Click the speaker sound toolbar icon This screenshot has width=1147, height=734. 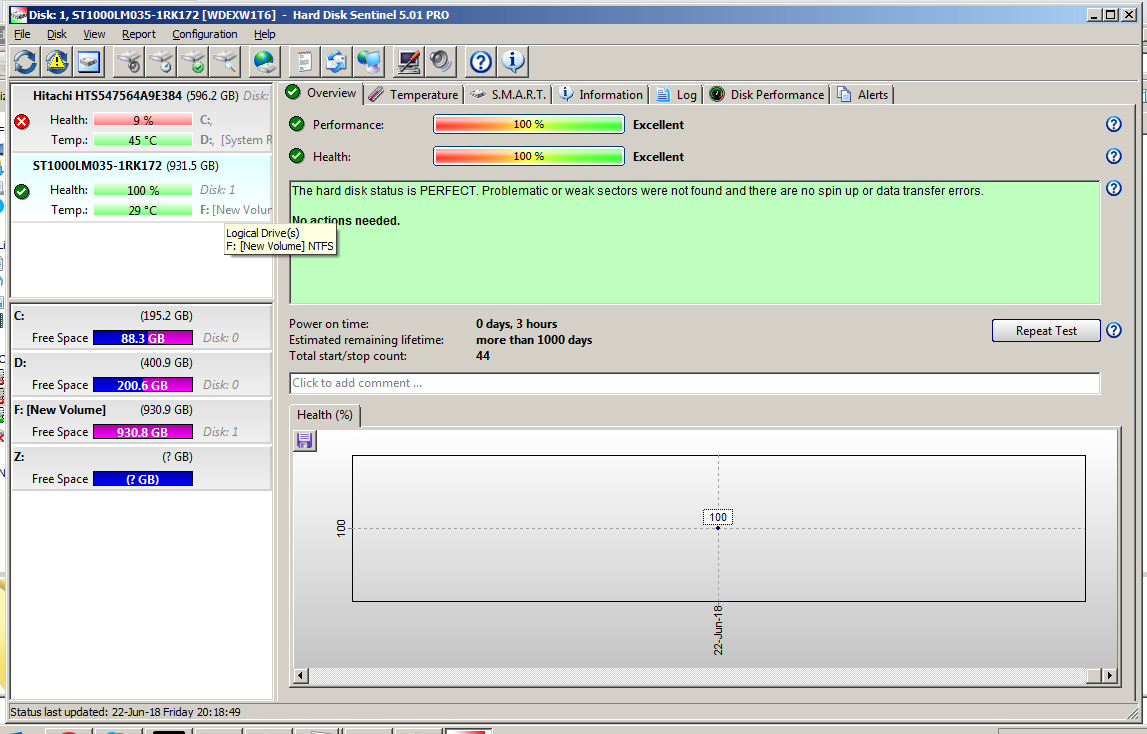click(441, 62)
